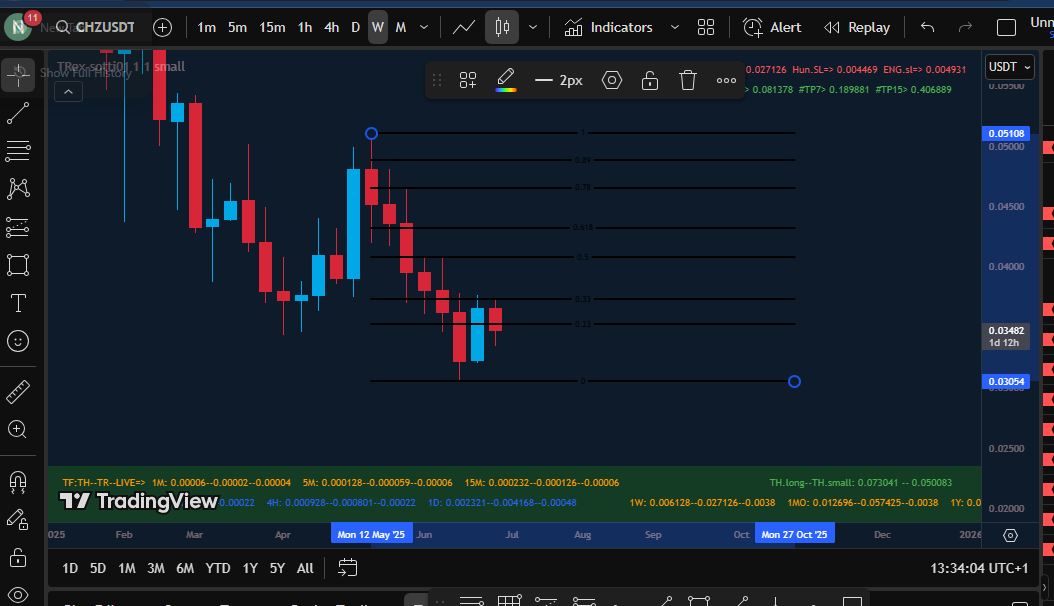Activate the zoom in tool

point(18,429)
